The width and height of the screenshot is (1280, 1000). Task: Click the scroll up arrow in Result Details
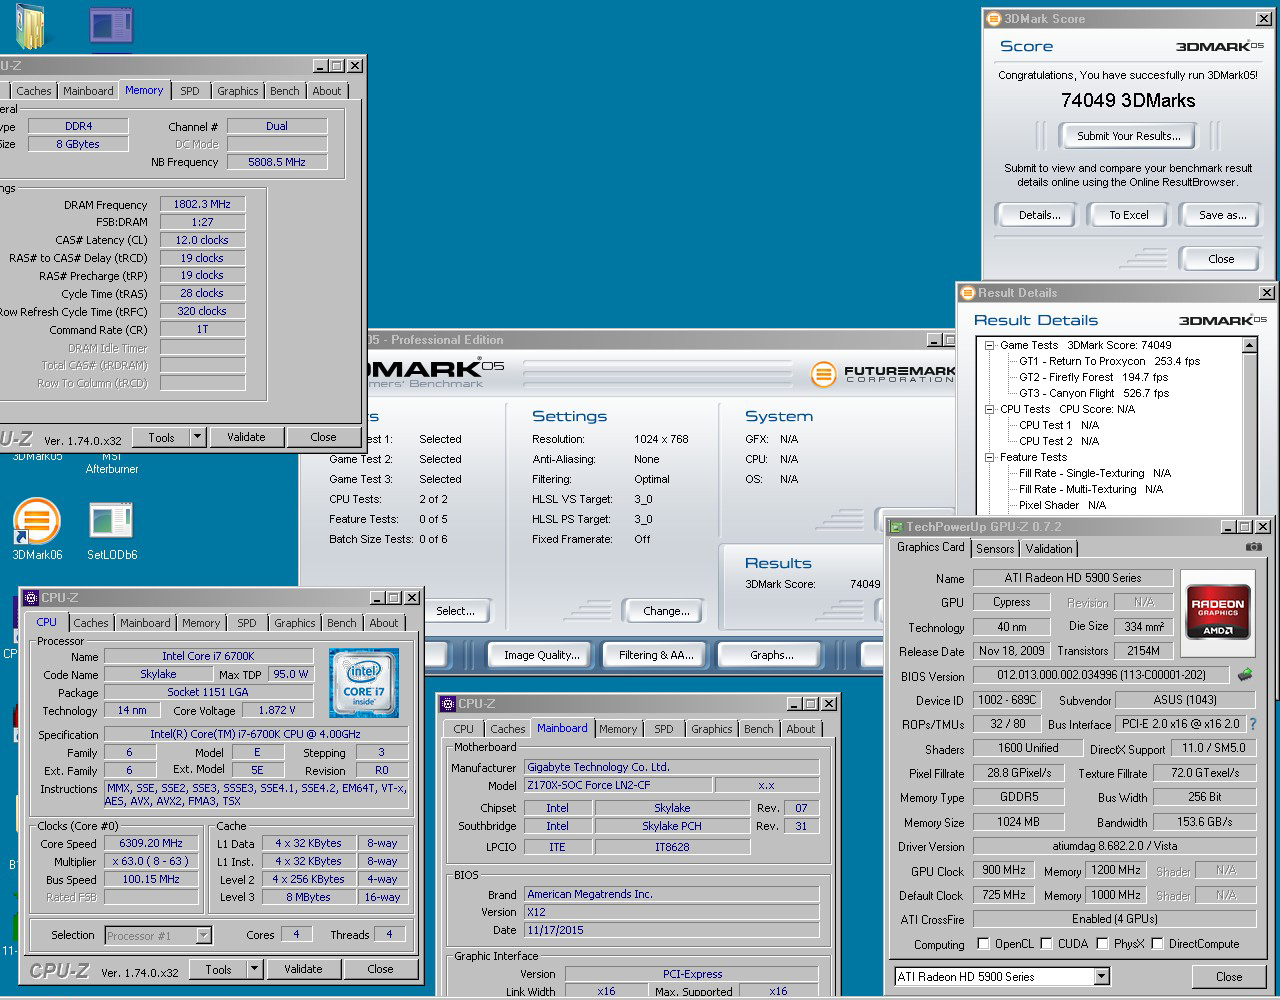tap(1249, 345)
